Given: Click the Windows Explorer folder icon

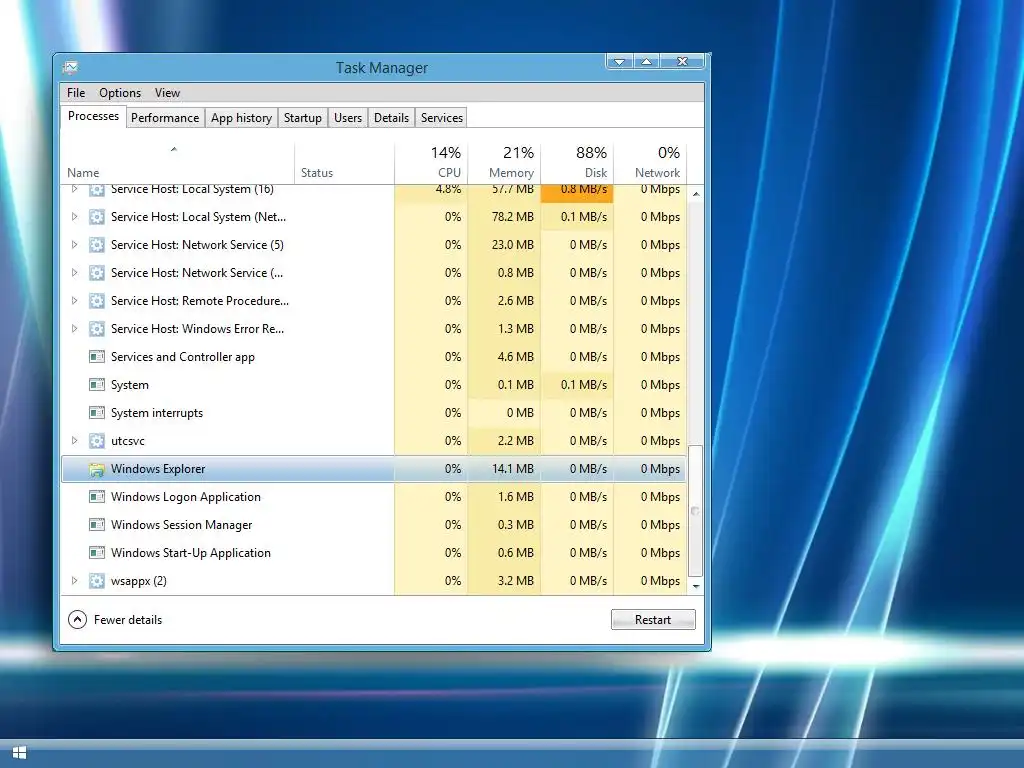Looking at the screenshot, I should [97, 469].
